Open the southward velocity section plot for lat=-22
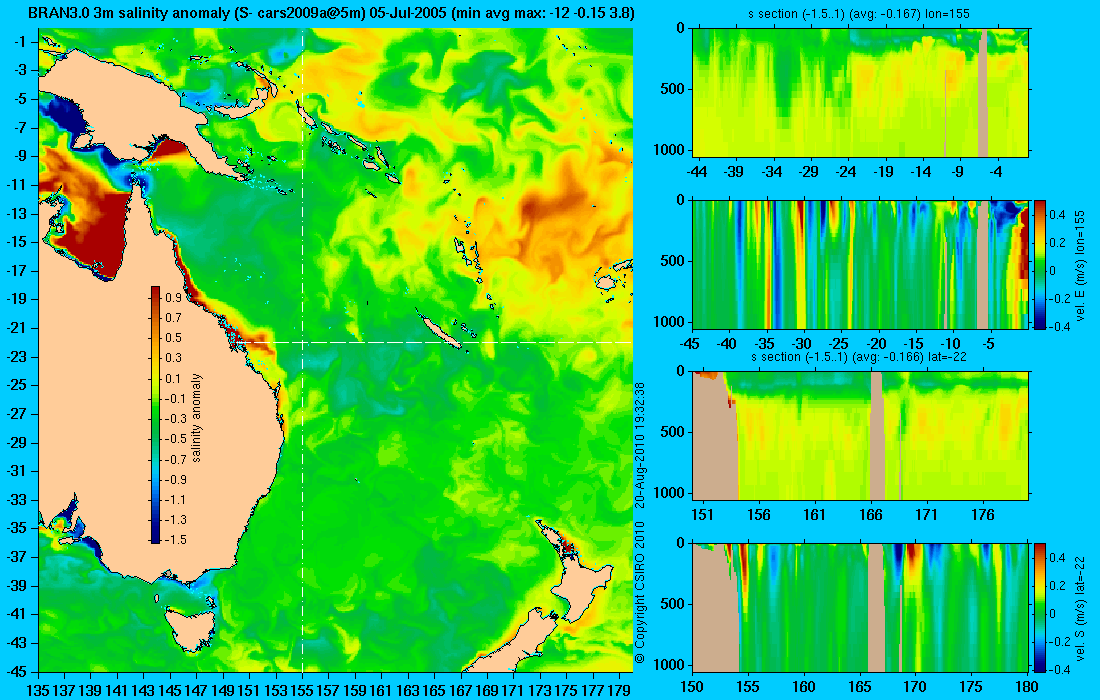Viewport: 1100px width, 700px height. click(860, 607)
